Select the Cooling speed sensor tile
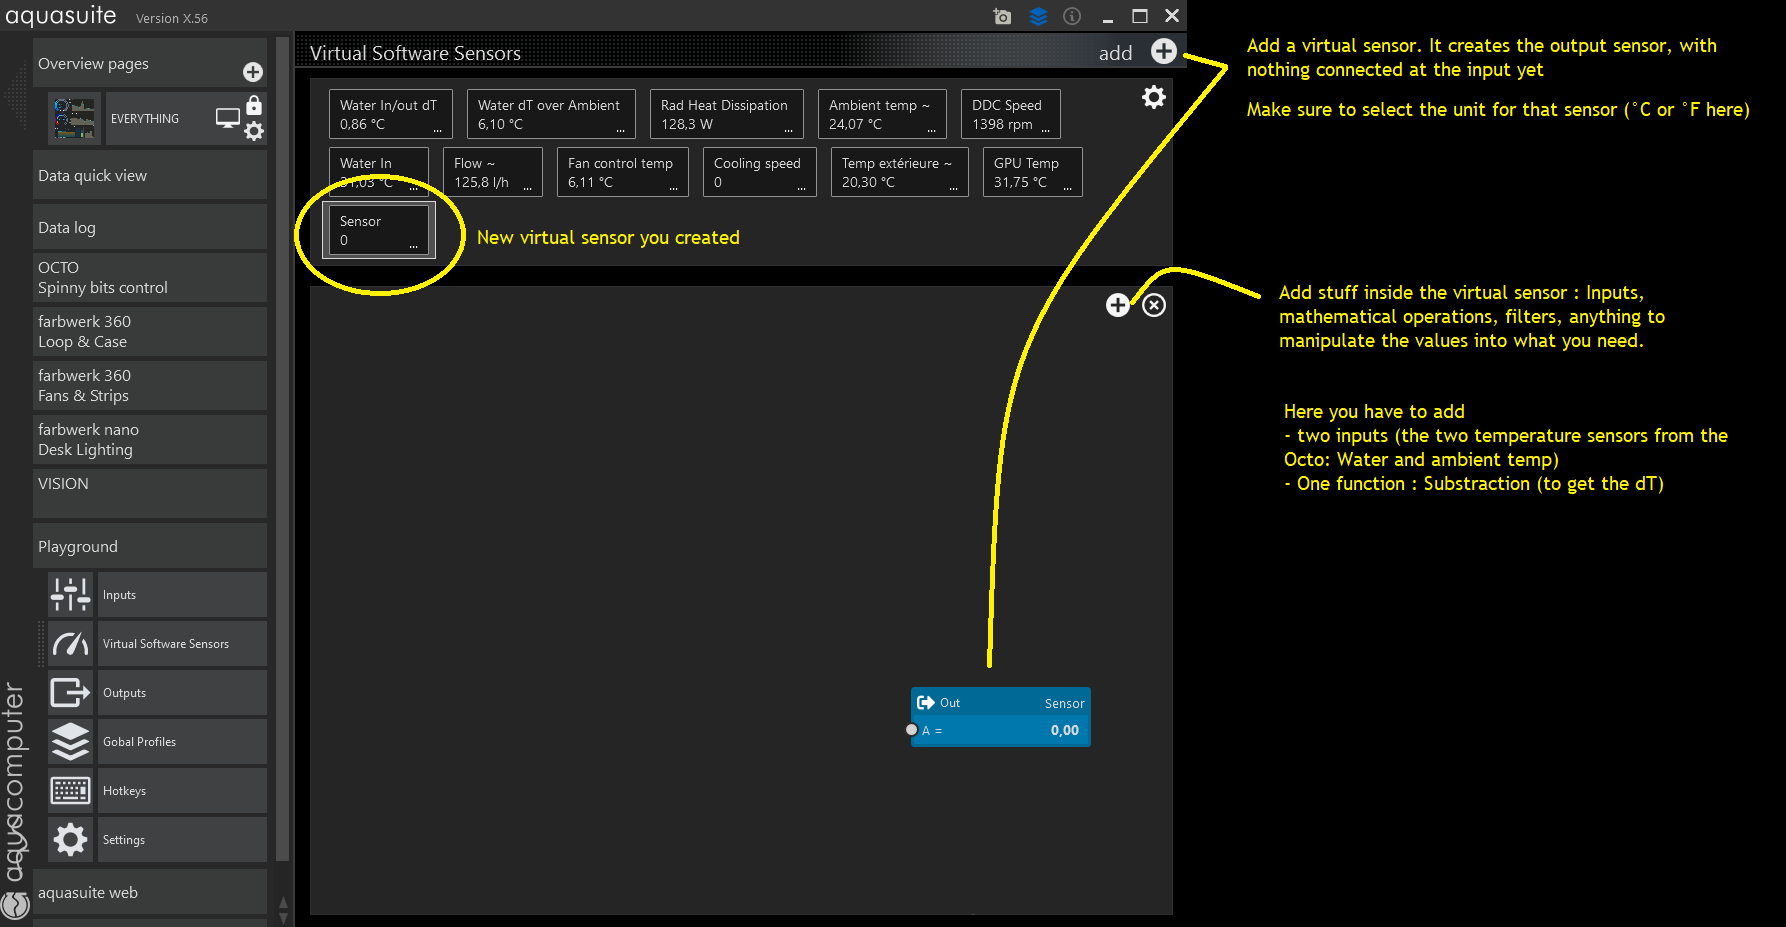This screenshot has width=1786, height=927. (760, 172)
